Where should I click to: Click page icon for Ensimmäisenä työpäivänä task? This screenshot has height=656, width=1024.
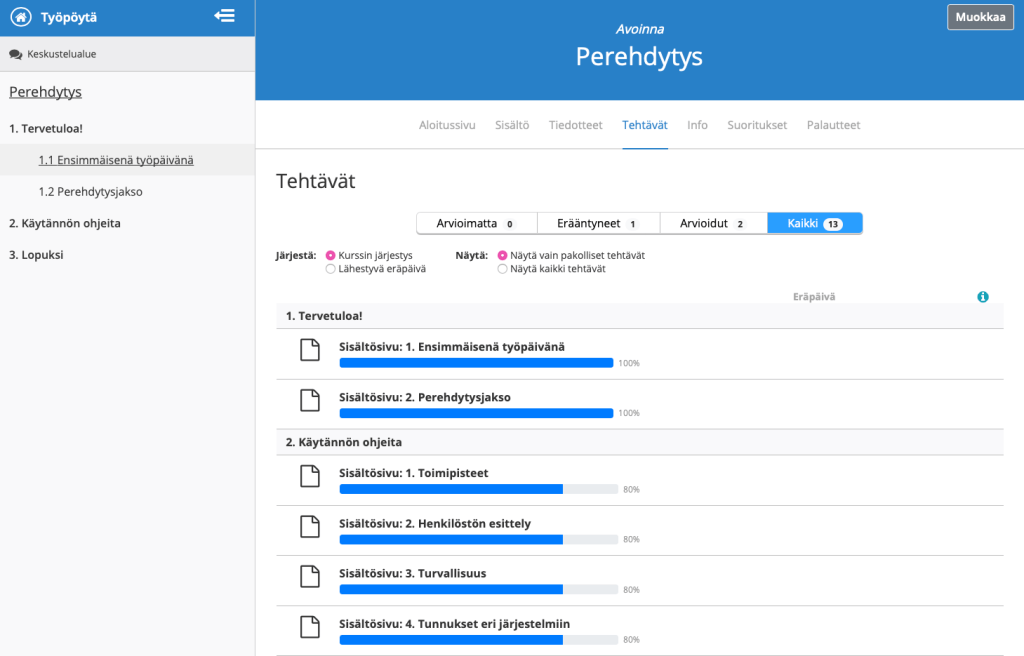point(311,350)
